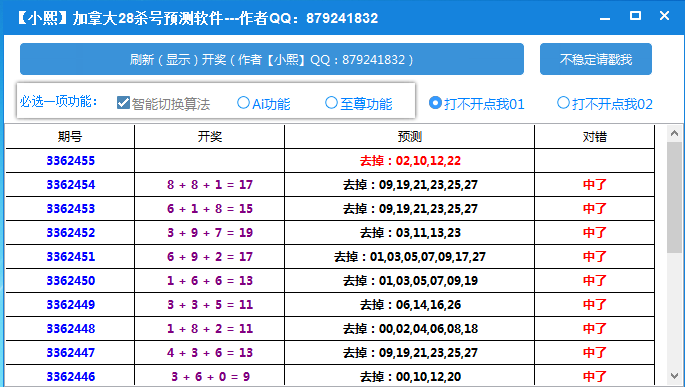Click 中了 result in row 3362450
The width and height of the screenshot is (685, 387).
(x=595, y=281)
